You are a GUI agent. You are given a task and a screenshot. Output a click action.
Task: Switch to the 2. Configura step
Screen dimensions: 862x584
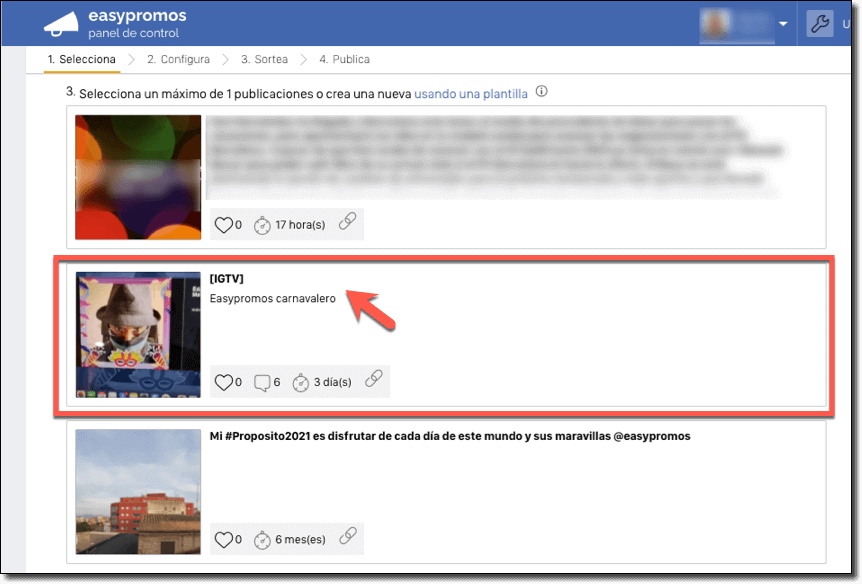point(178,59)
